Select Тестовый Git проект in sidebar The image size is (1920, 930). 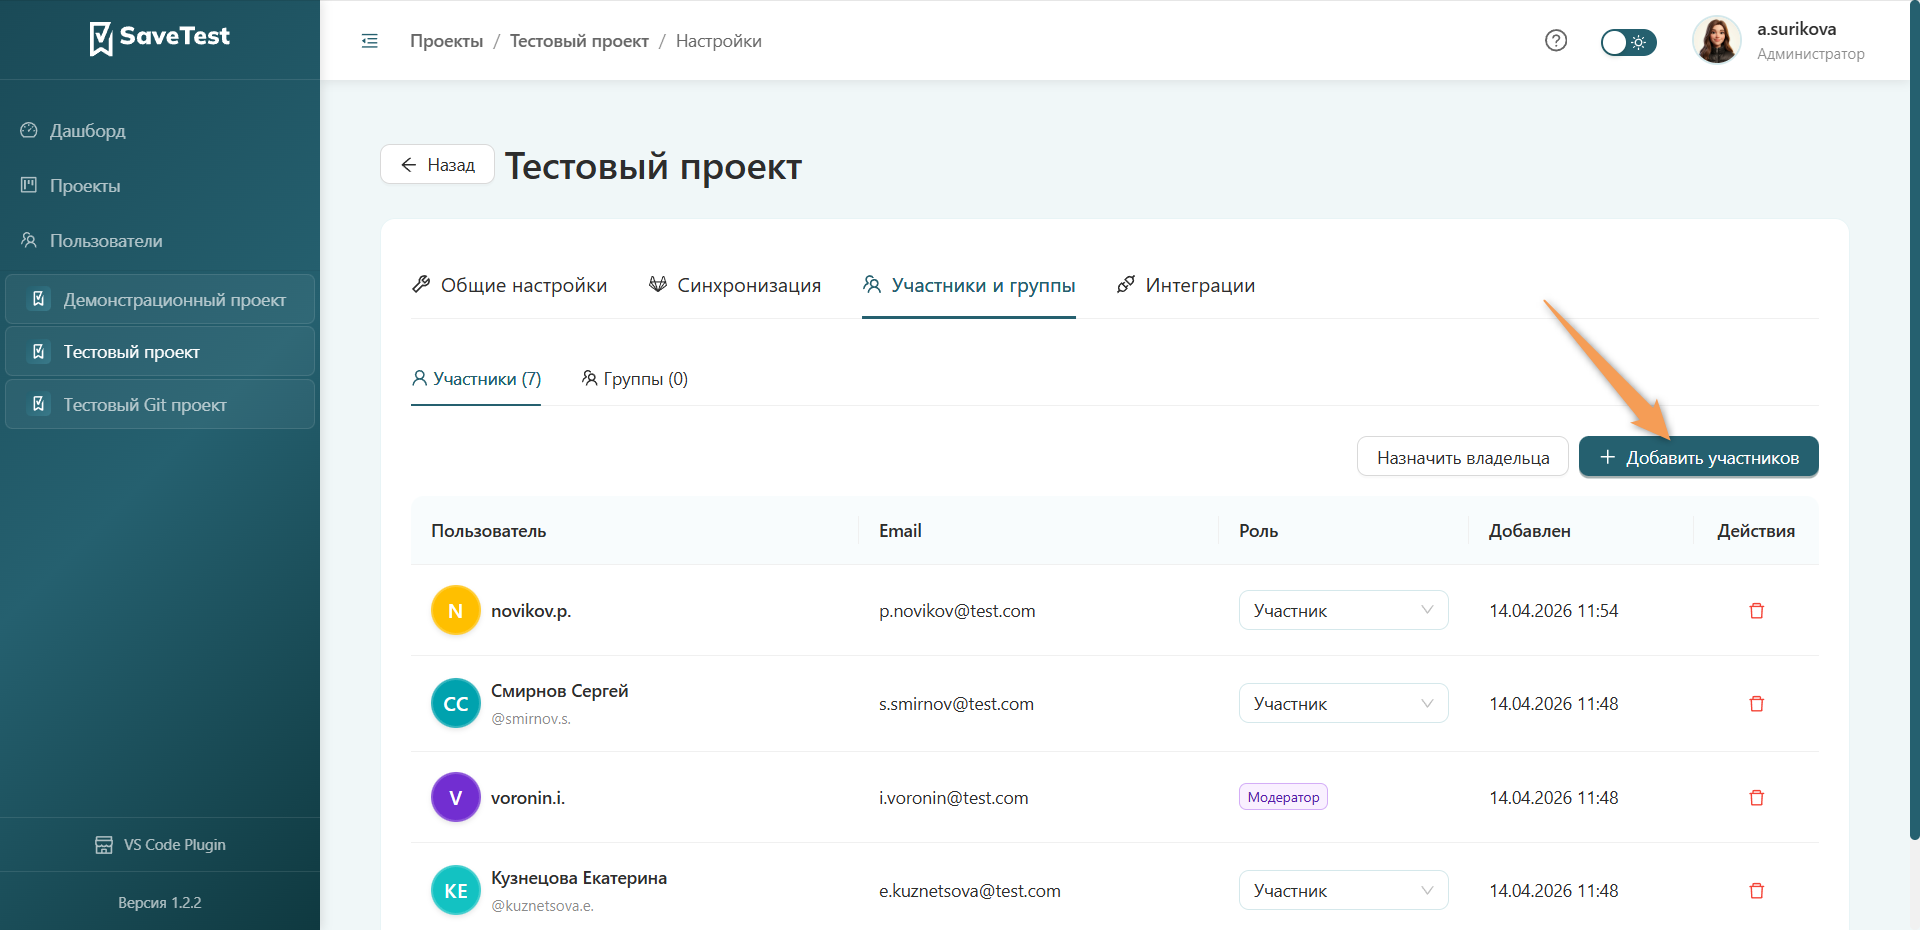160,405
